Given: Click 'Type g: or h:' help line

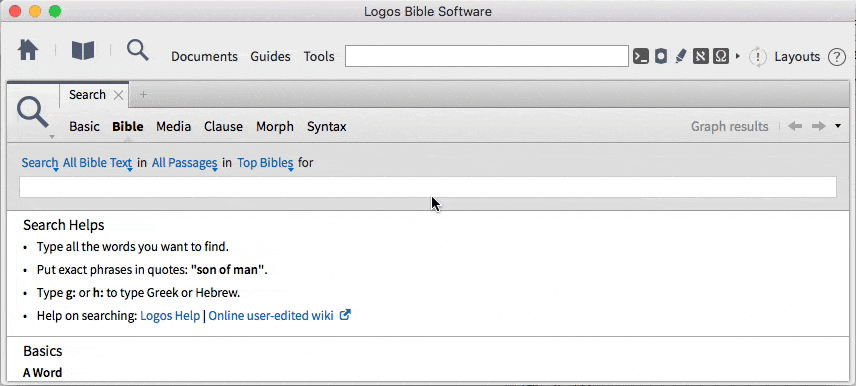Looking at the screenshot, I should click(138, 293).
